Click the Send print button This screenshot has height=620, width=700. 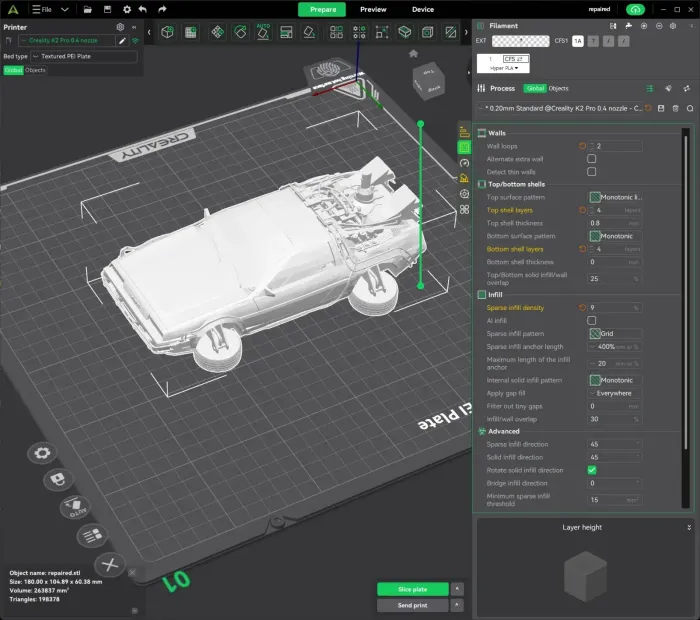click(x=412, y=605)
